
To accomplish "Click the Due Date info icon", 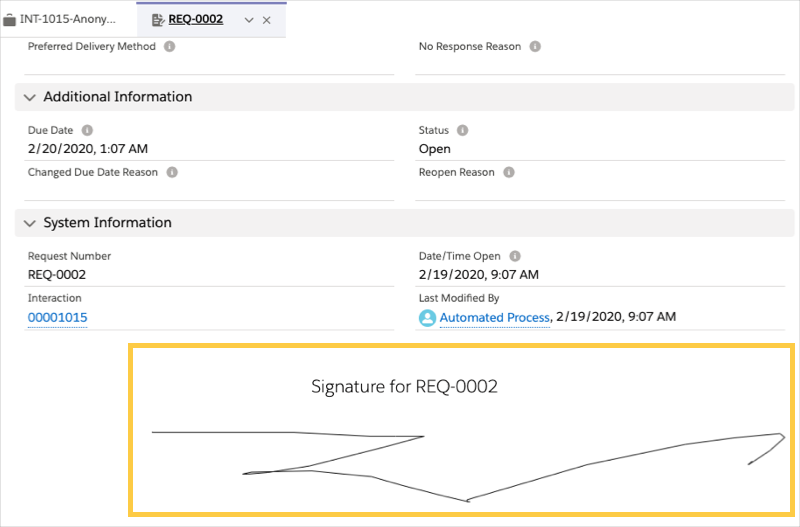I will point(87,131).
